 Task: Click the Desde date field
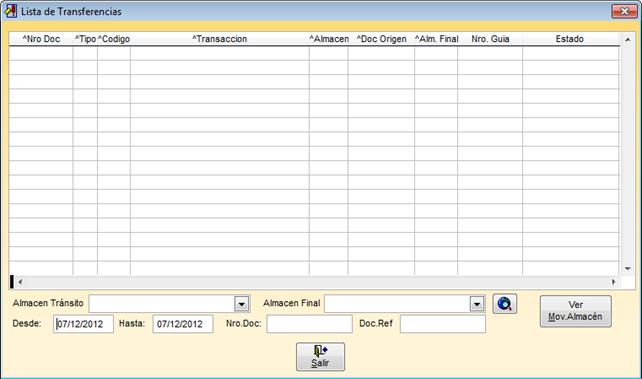(x=83, y=324)
